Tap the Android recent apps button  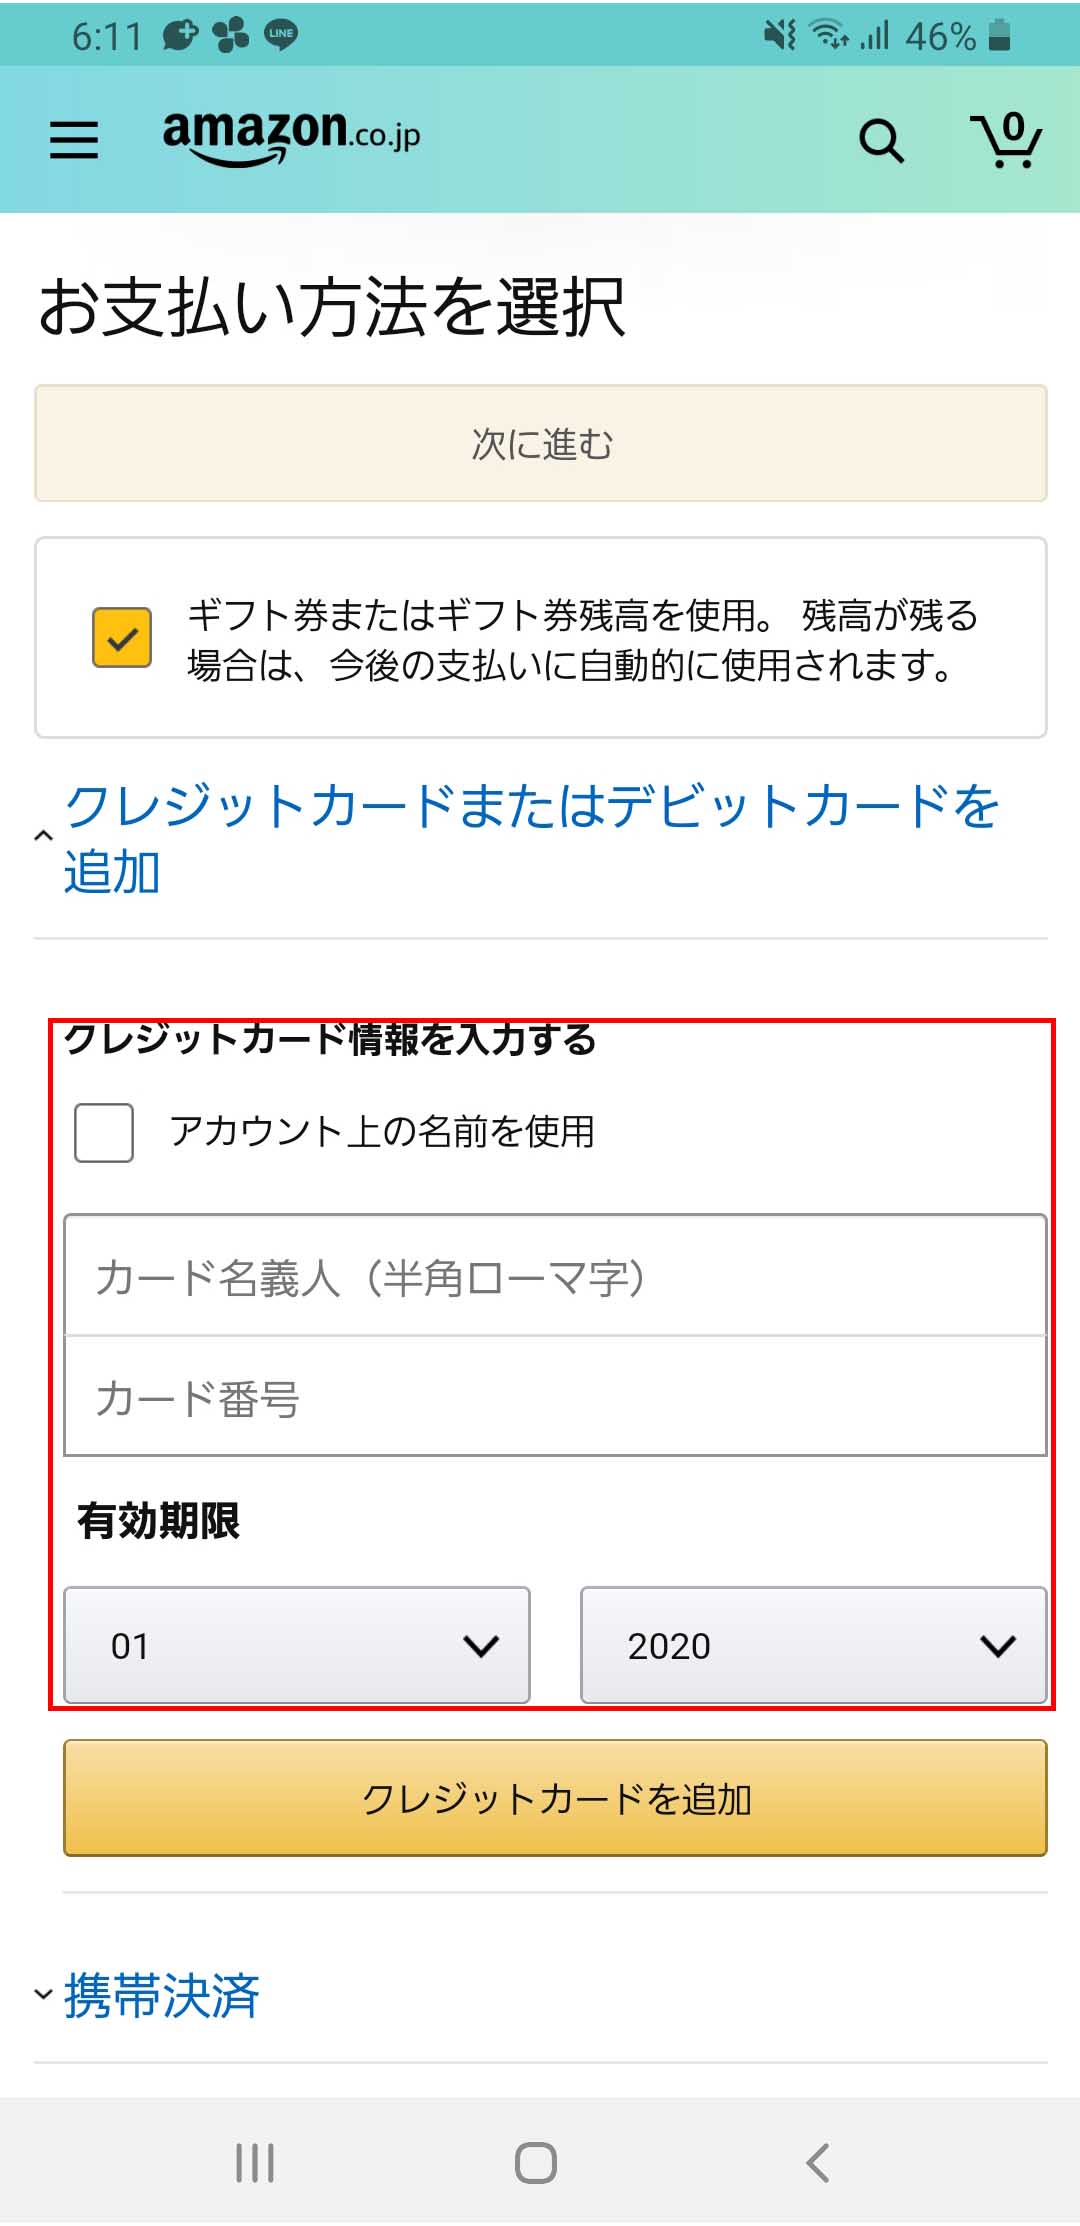pyautogui.click(x=255, y=2162)
